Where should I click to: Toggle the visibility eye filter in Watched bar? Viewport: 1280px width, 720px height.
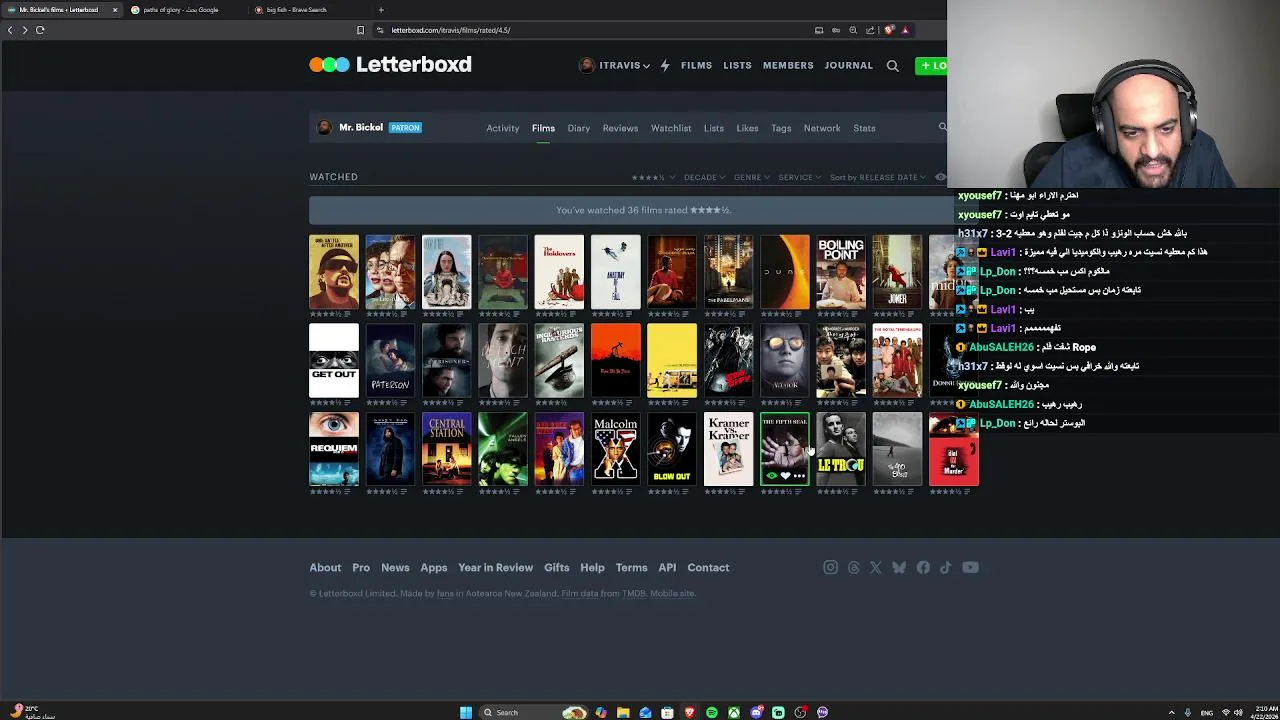[x=940, y=177]
